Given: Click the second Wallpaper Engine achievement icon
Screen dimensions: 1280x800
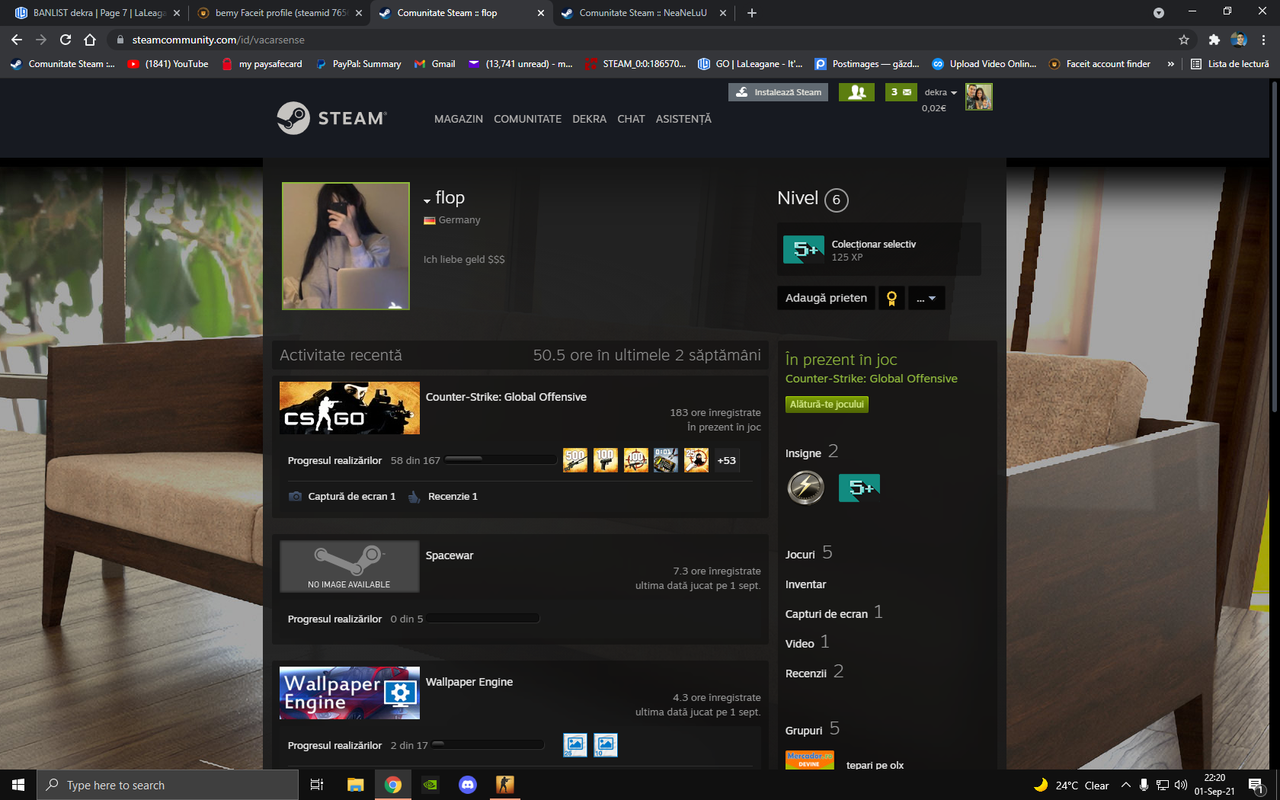Looking at the screenshot, I should pyautogui.click(x=605, y=745).
